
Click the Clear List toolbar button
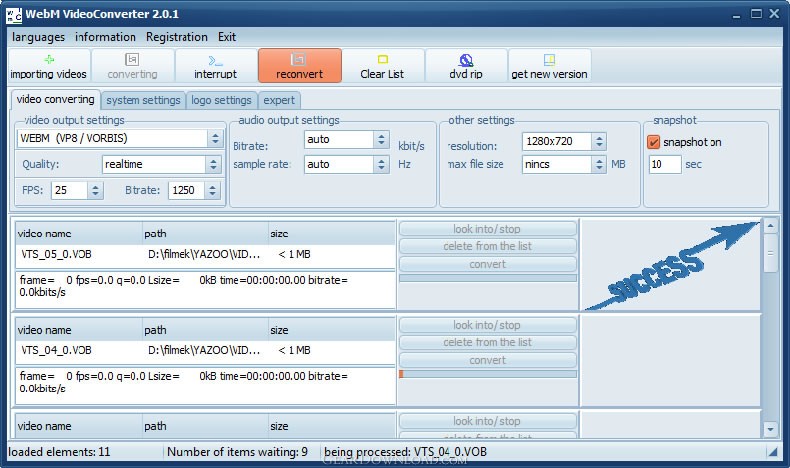coord(382,66)
